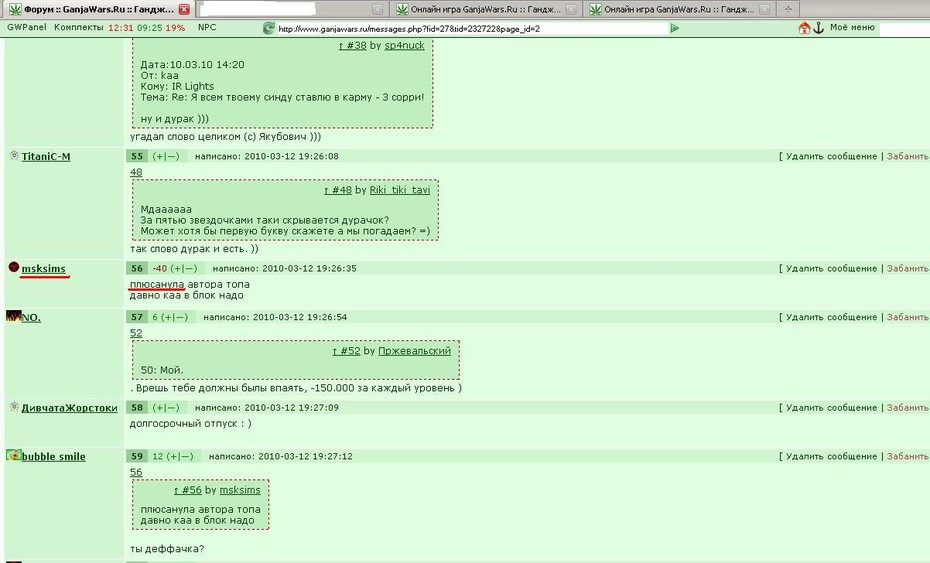
Task: Vote plus on post 55
Action: (158, 156)
